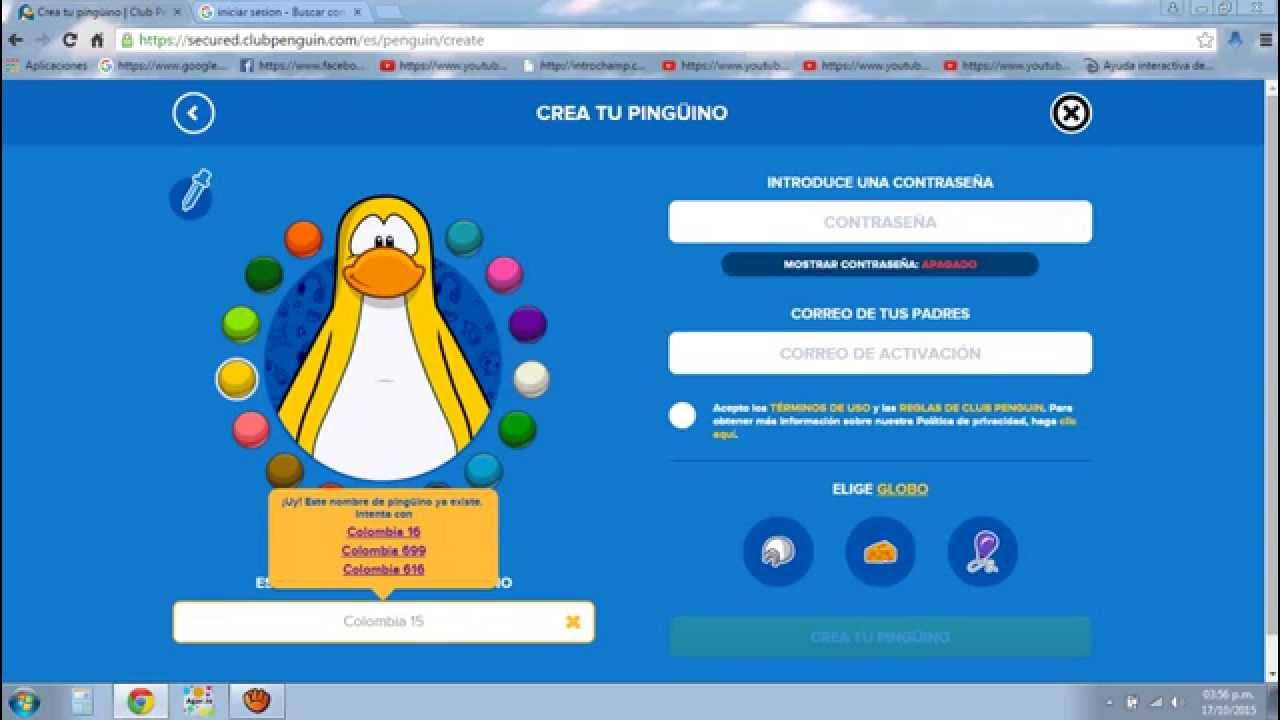Image resolution: width=1280 pixels, height=720 pixels.
Task: Click Chrome's forward navigation arrow
Action: [x=42, y=40]
